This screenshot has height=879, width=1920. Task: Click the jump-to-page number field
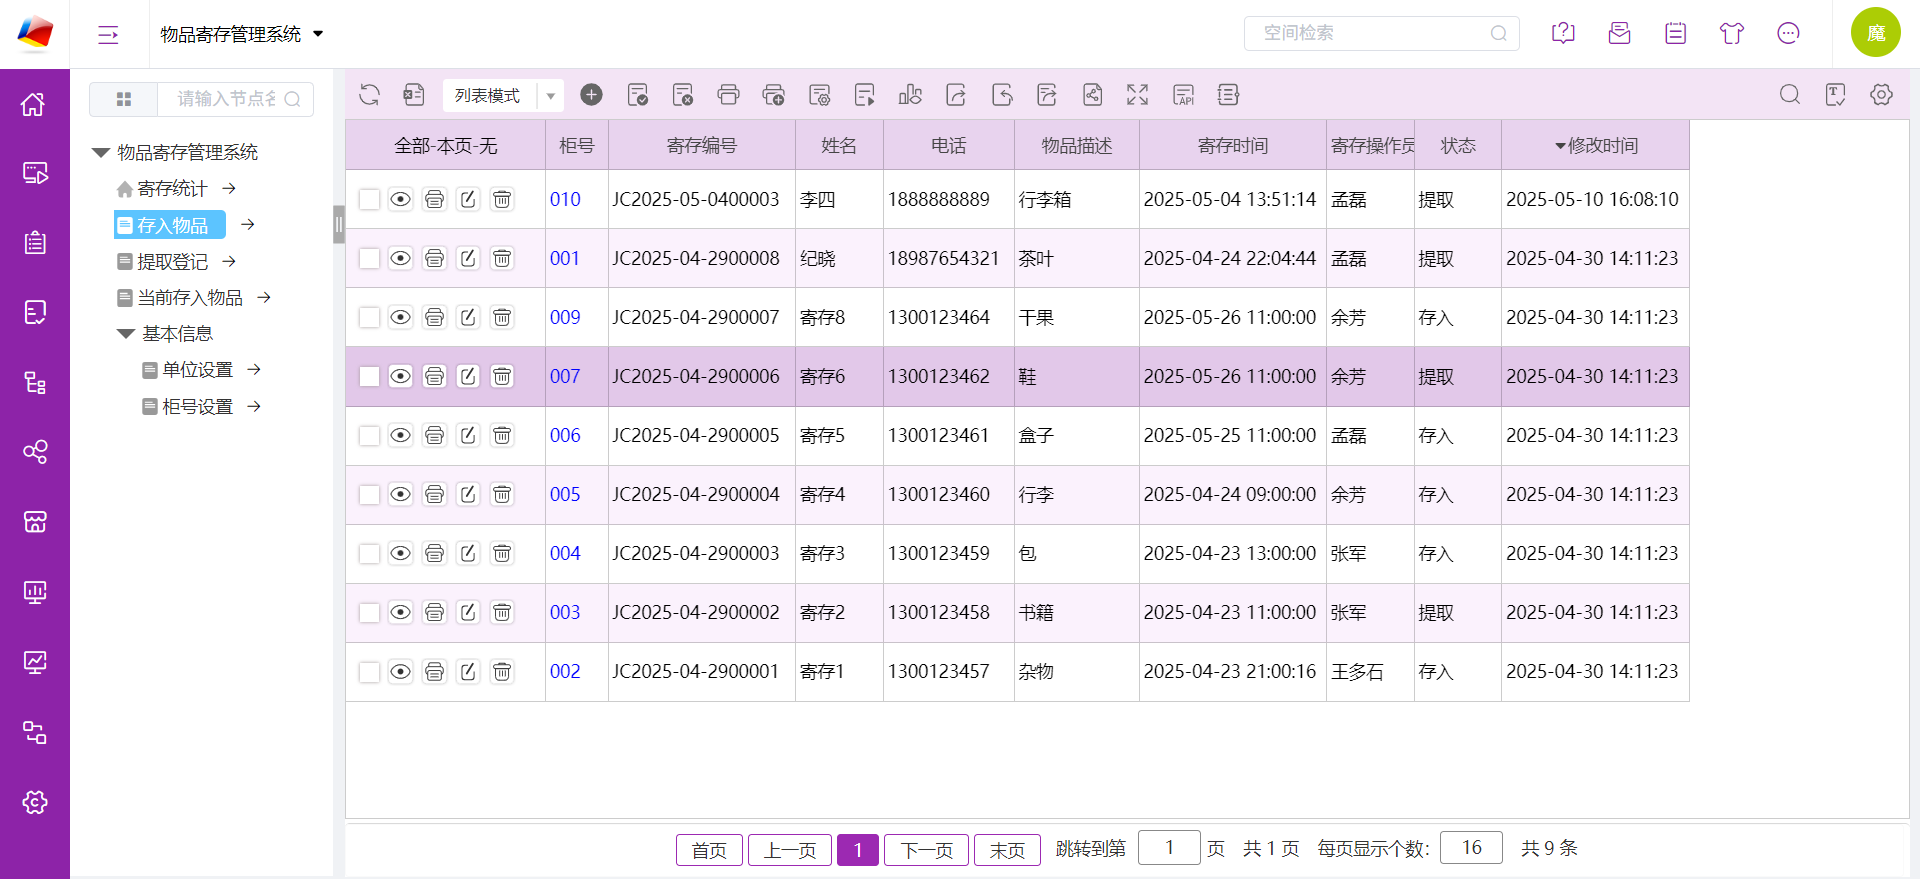pos(1169,848)
